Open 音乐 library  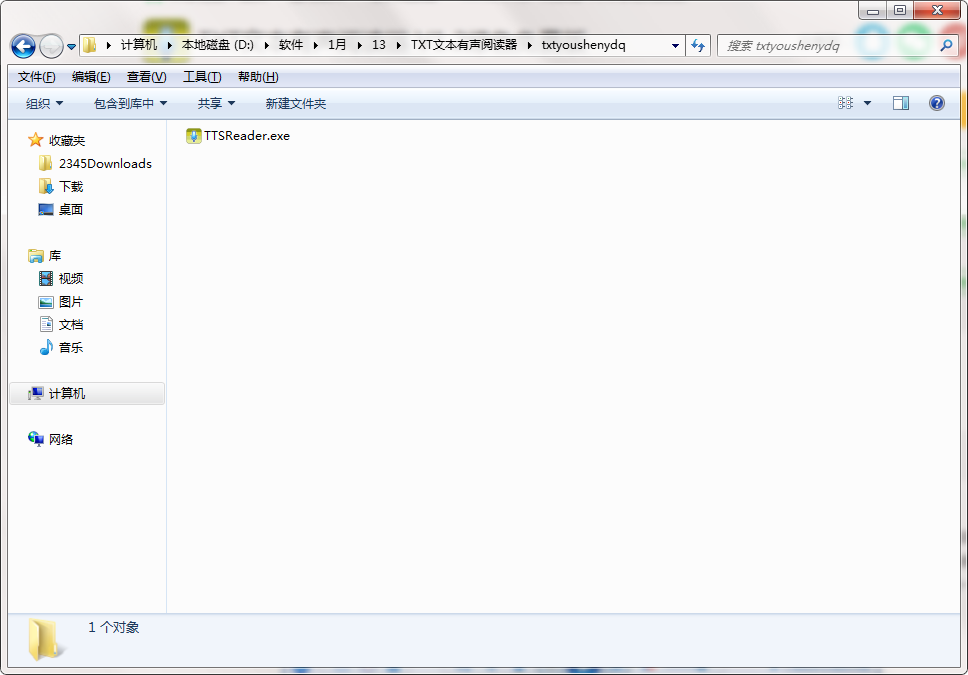(71, 347)
